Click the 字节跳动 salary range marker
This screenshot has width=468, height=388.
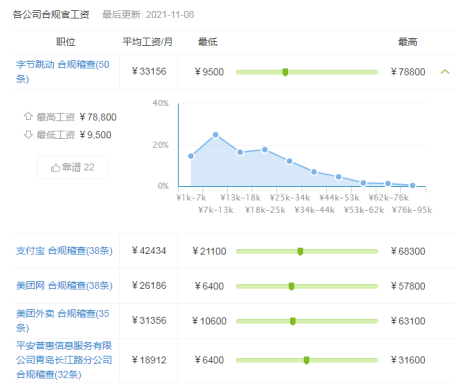[x=285, y=72]
